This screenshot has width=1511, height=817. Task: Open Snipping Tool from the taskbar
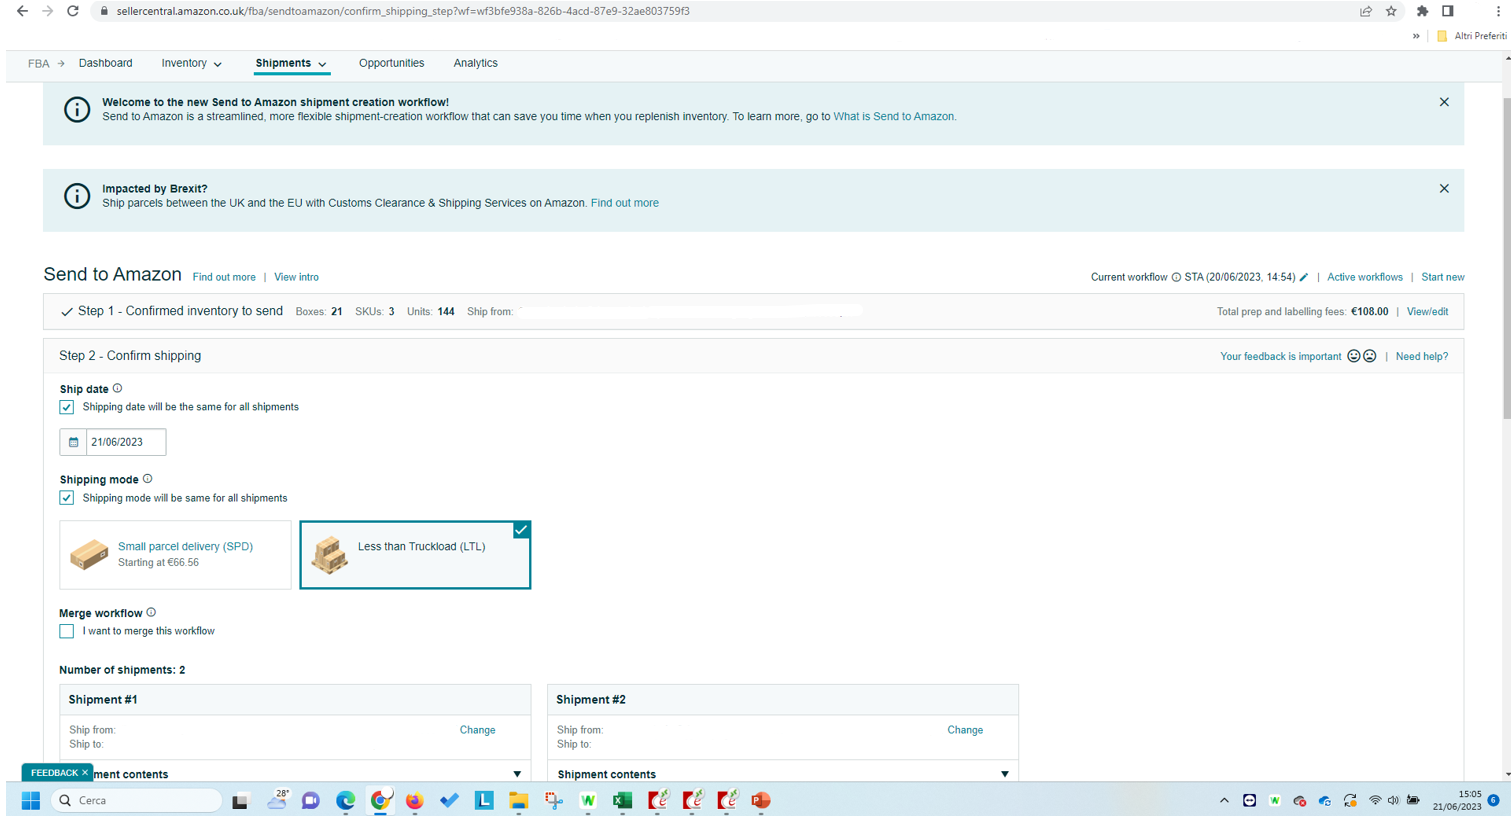pos(553,800)
